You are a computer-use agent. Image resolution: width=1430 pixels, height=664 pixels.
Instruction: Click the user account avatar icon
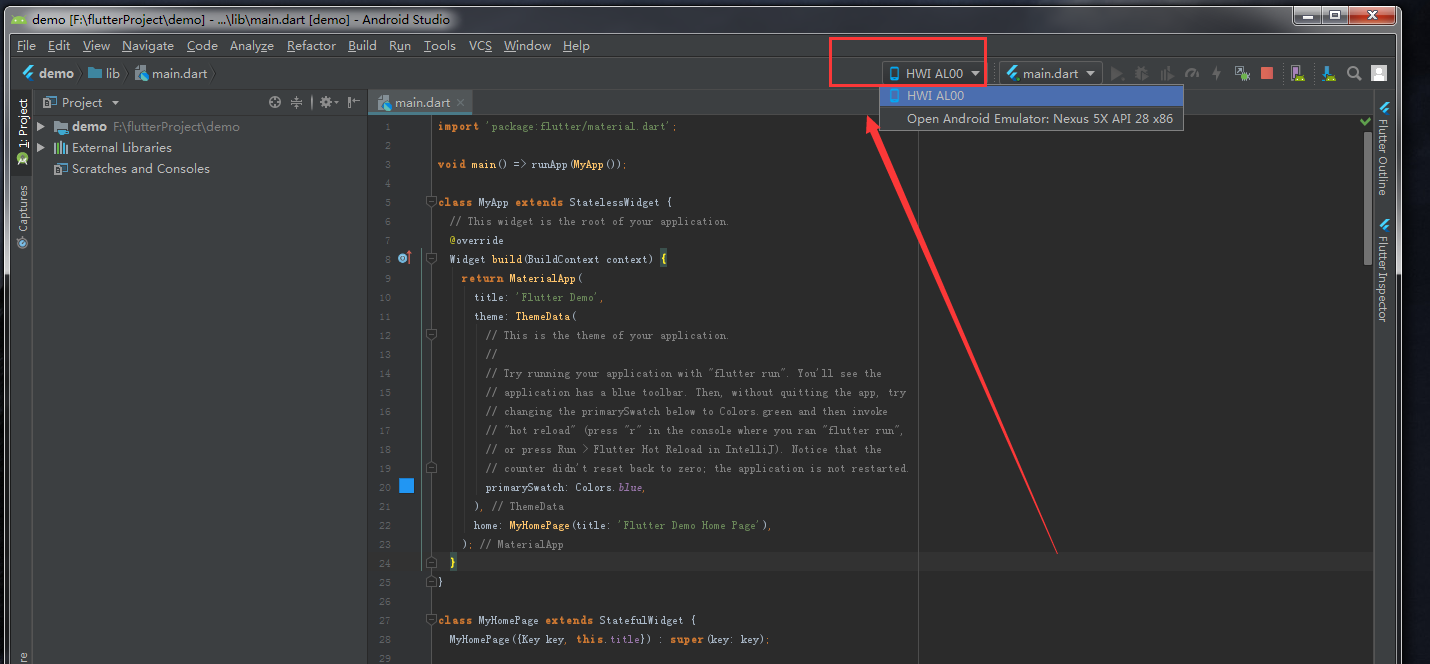click(1379, 73)
